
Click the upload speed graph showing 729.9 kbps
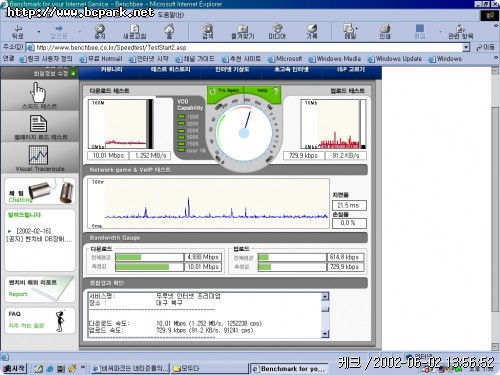pos(333,124)
